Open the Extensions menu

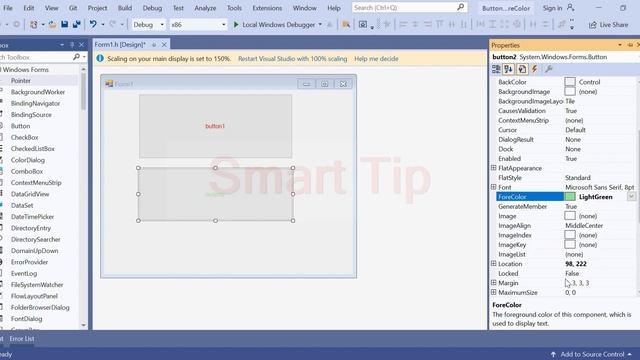[267, 8]
